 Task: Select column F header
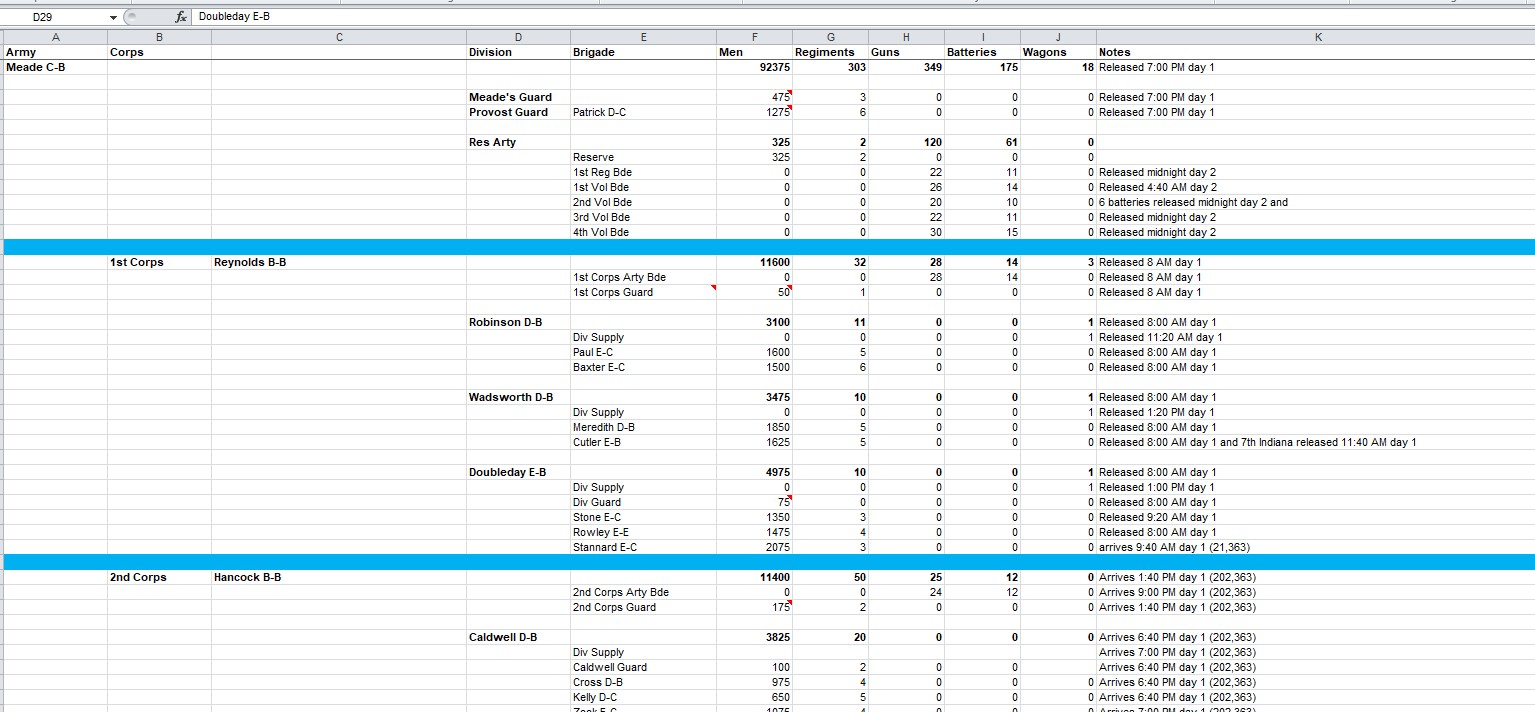[754, 37]
